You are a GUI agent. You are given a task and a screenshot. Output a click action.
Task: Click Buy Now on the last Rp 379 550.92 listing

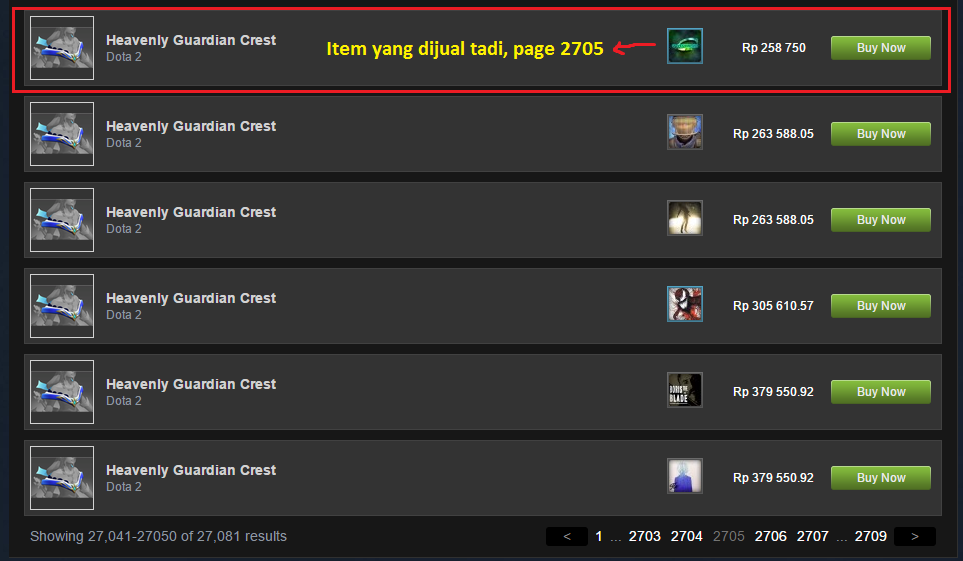point(881,478)
